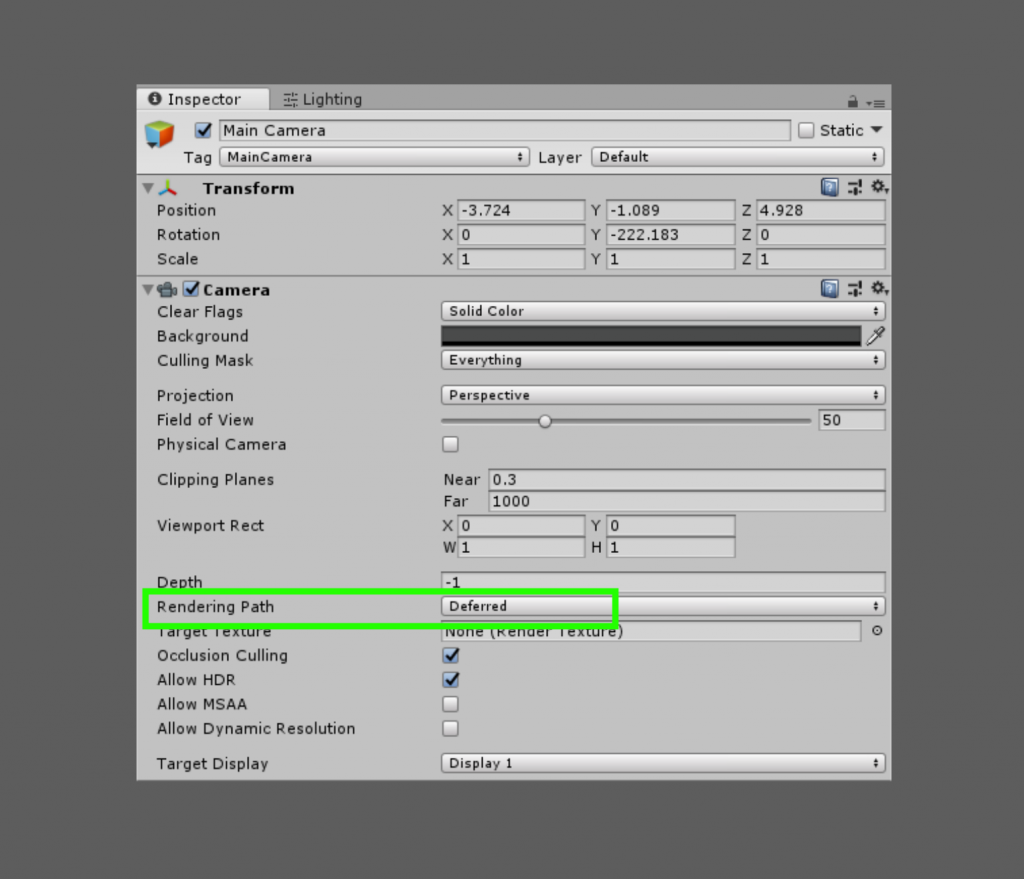Enable the Allow MSAA checkbox
The height and width of the screenshot is (879, 1024).
[x=451, y=704]
